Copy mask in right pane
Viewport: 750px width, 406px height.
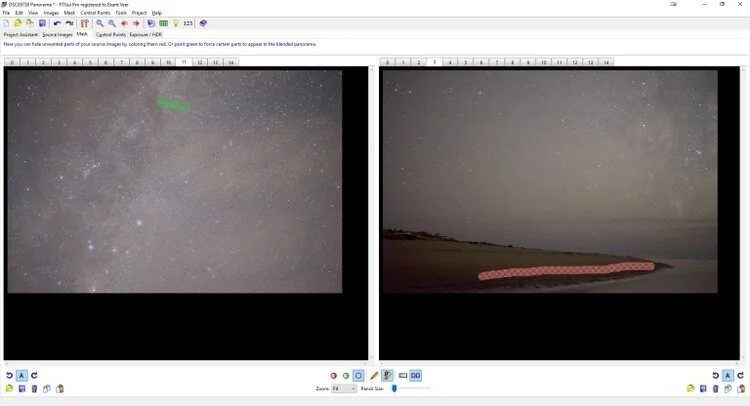[728, 389]
